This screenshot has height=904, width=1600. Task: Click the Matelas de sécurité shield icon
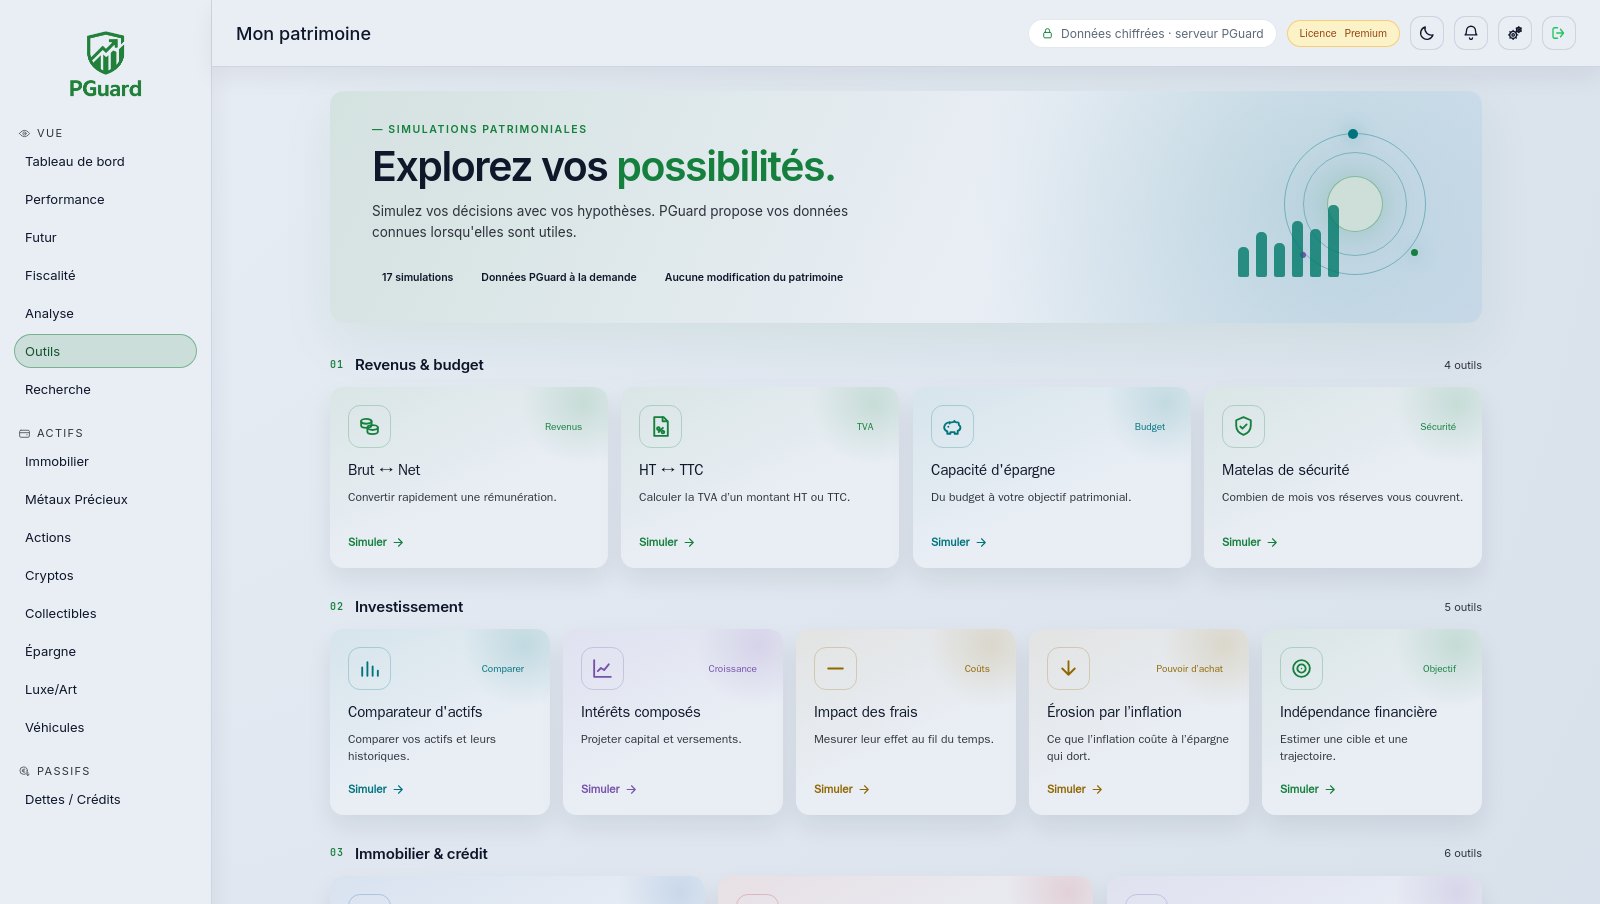(x=1243, y=427)
